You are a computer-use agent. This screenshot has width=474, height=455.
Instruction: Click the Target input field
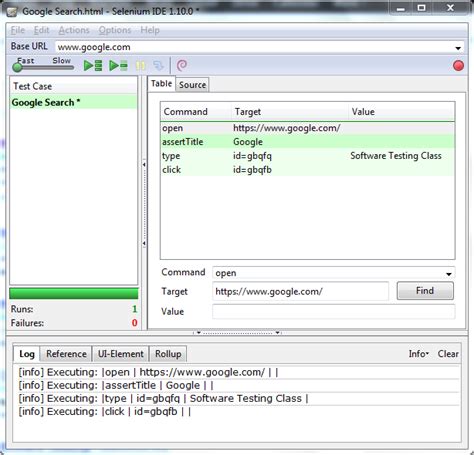click(300, 292)
